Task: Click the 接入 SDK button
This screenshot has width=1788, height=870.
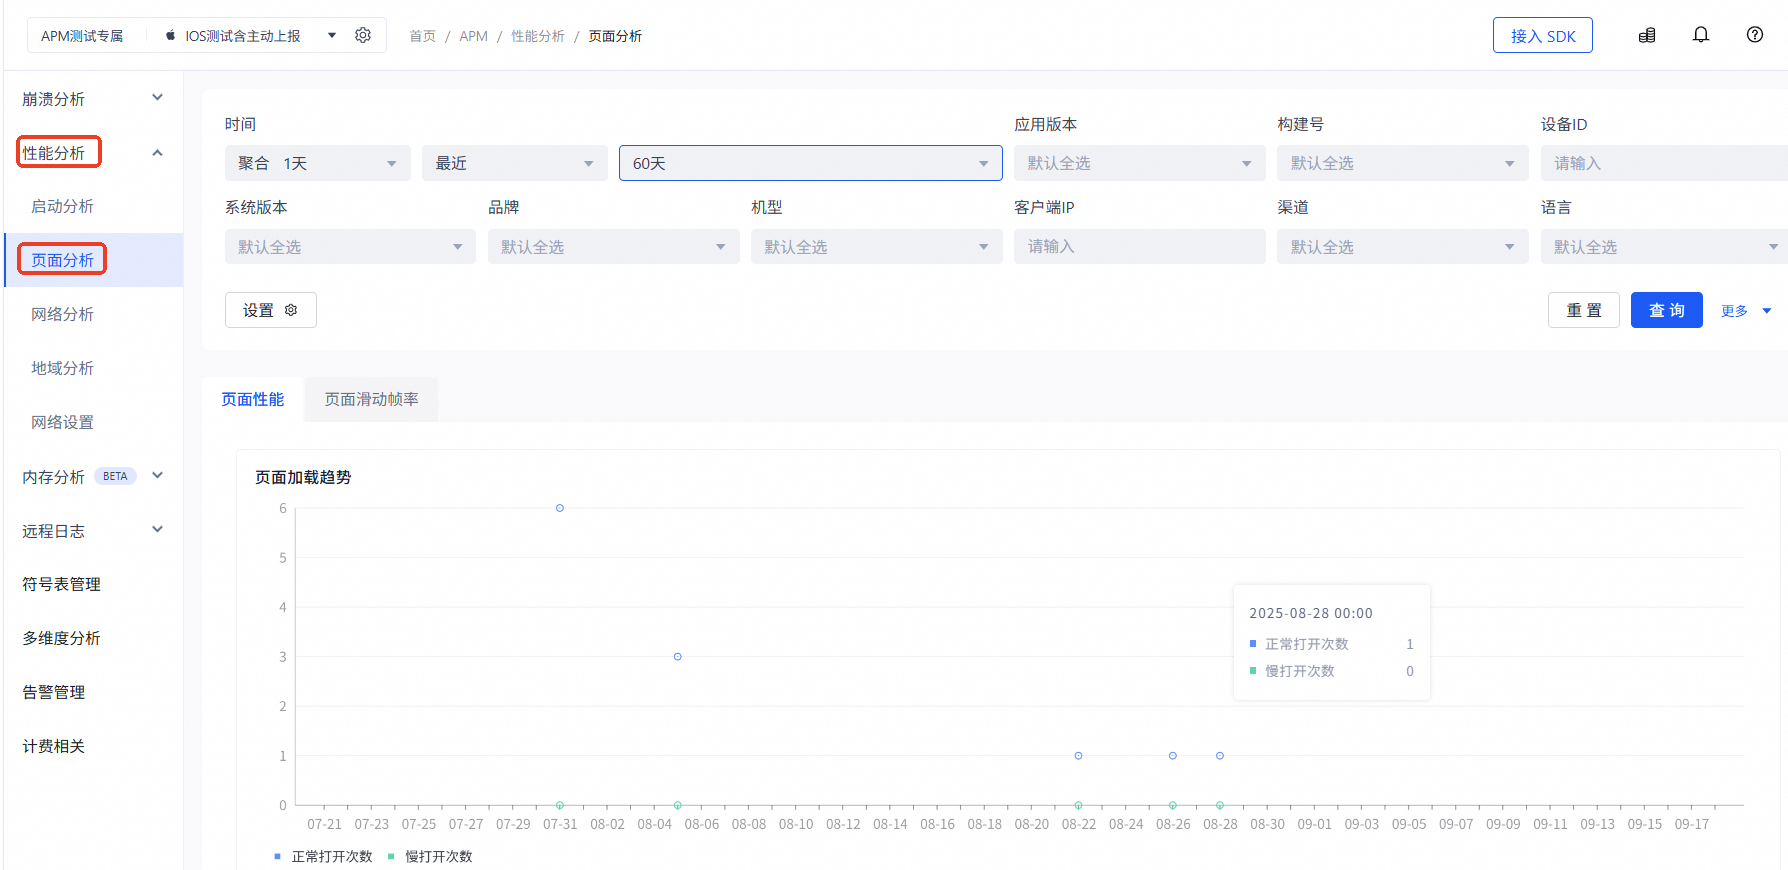Action: click(x=1543, y=35)
